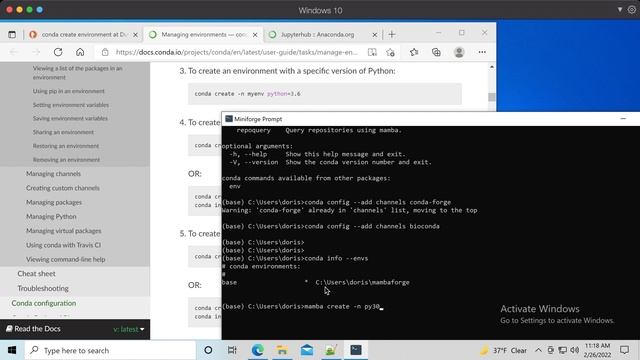The image size is (640, 360).
Task: Open Cortana circle on the taskbar
Action: 208,350
